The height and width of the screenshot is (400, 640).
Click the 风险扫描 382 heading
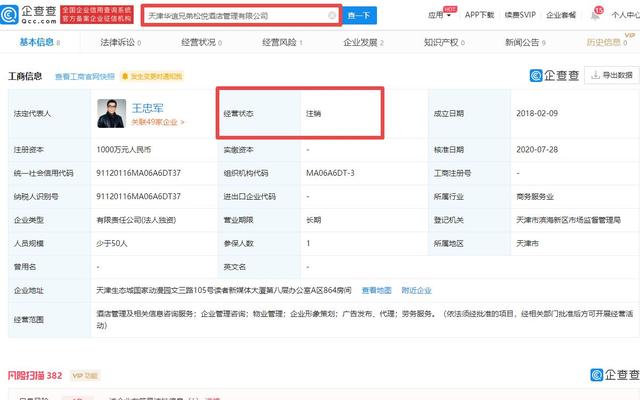click(x=35, y=376)
